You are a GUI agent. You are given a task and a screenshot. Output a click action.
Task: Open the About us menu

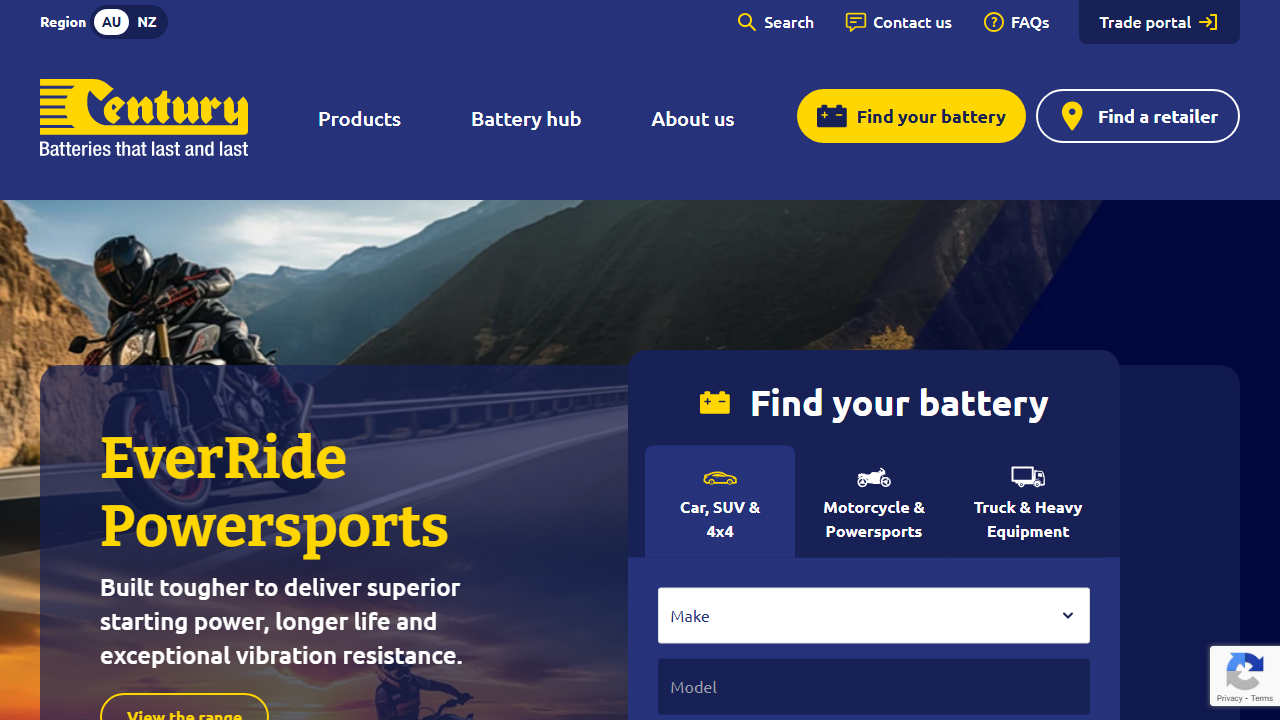(x=692, y=119)
